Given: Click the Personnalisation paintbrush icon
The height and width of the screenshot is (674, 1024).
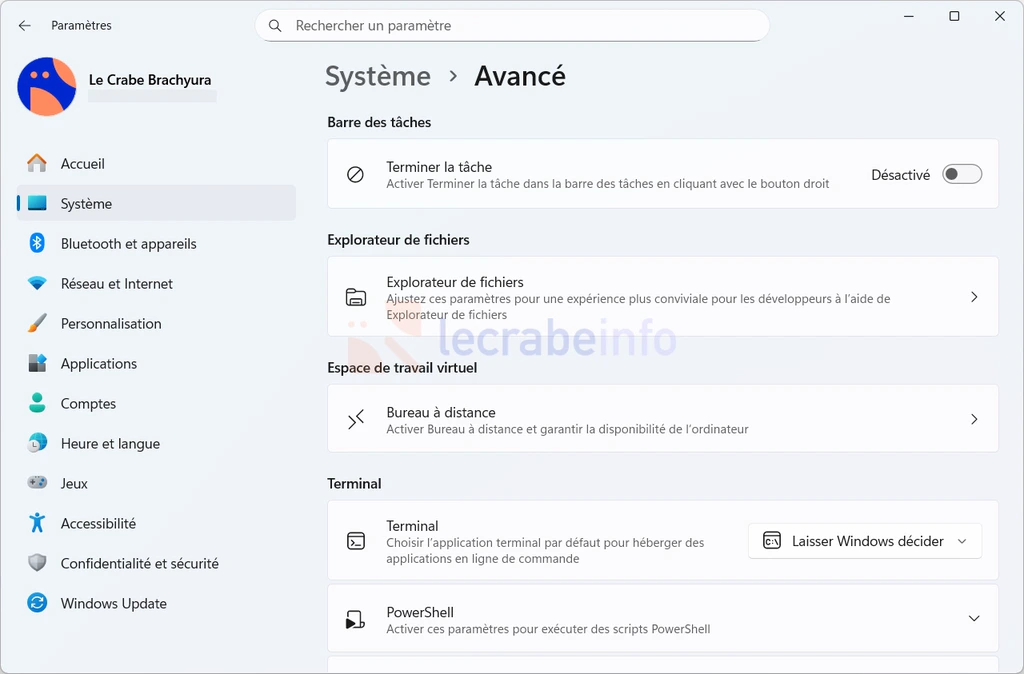Looking at the screenshot, I should coord(37,323).
